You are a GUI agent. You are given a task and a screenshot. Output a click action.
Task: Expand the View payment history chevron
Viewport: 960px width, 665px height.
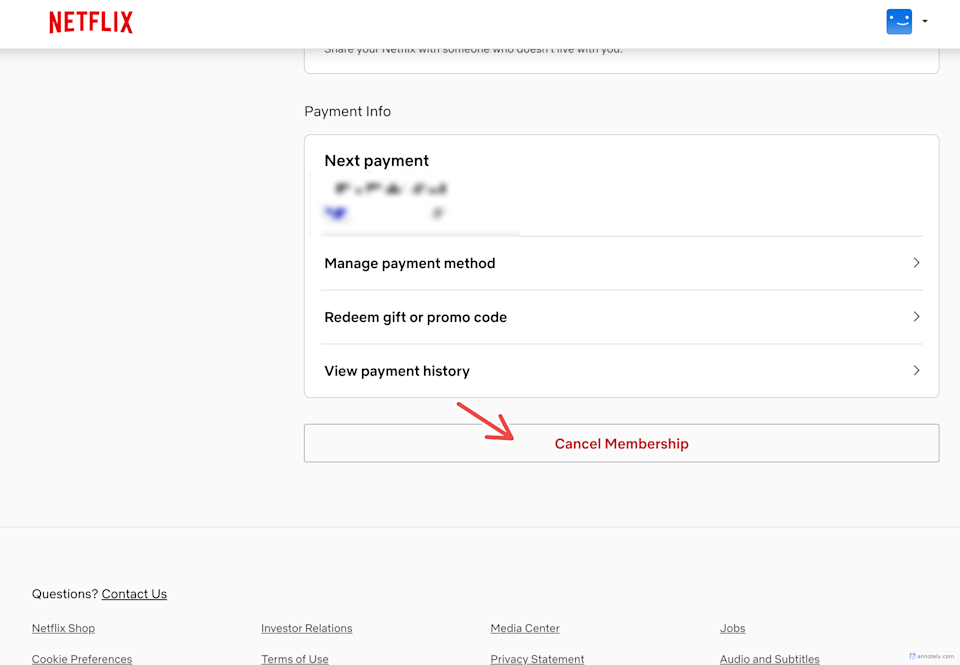coord(916,370)
